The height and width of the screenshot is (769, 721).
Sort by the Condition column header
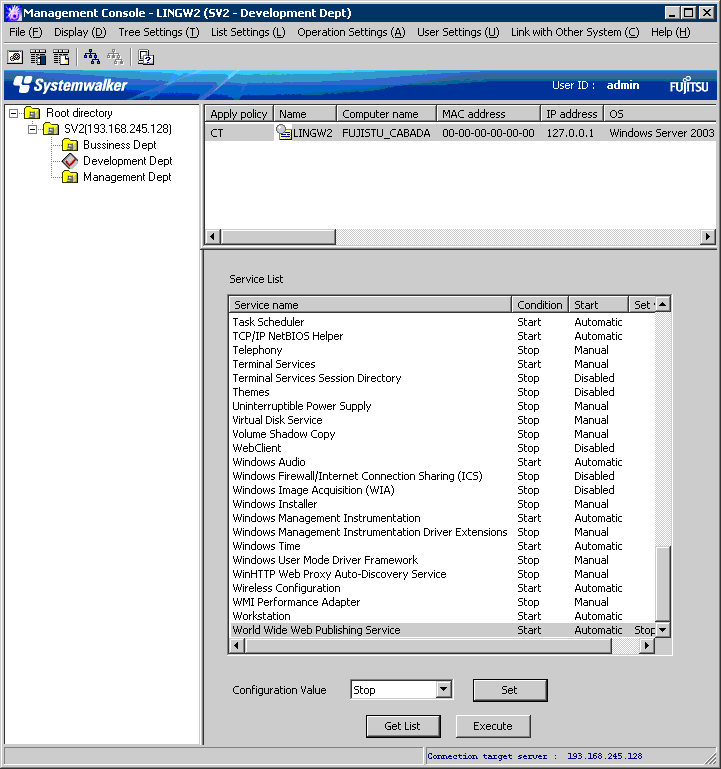click(540, 305)
